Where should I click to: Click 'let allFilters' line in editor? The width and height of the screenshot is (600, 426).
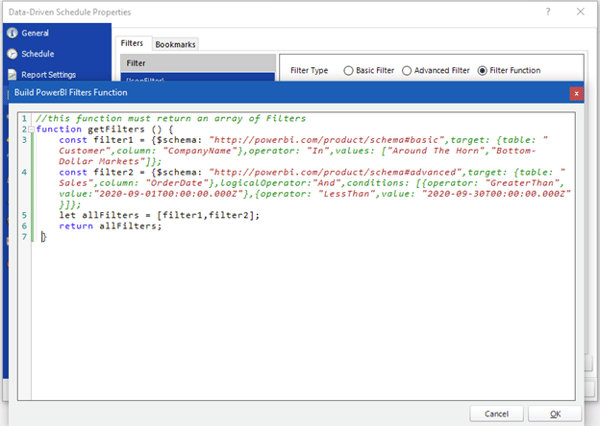click(x=159, y=215)
